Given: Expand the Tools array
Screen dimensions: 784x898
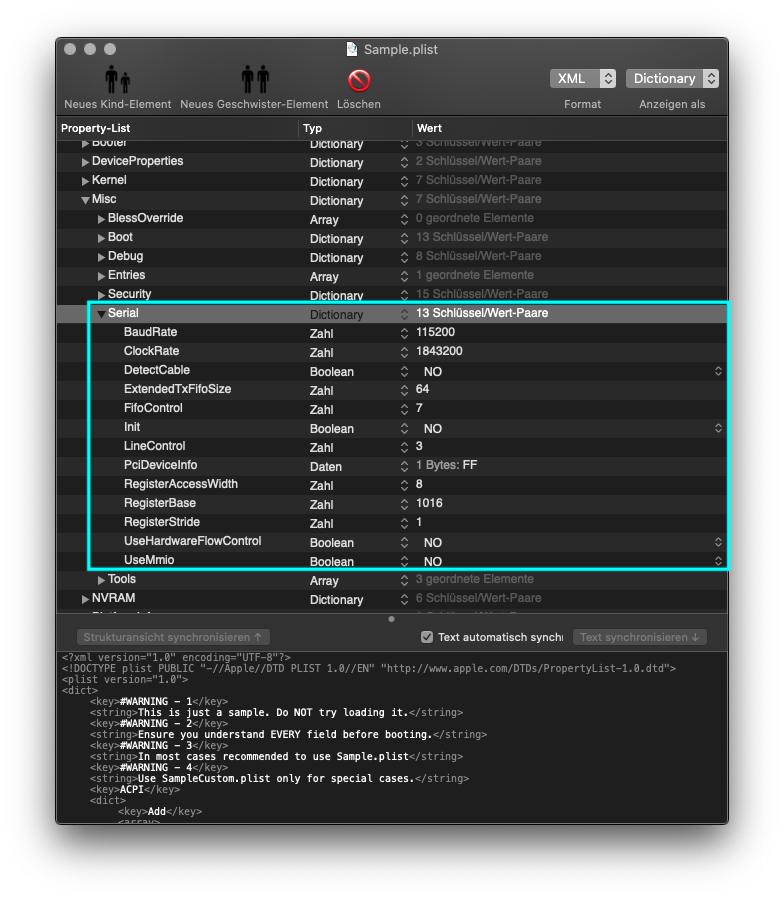Looking at the screenshot, I should [x=101, y=580].
